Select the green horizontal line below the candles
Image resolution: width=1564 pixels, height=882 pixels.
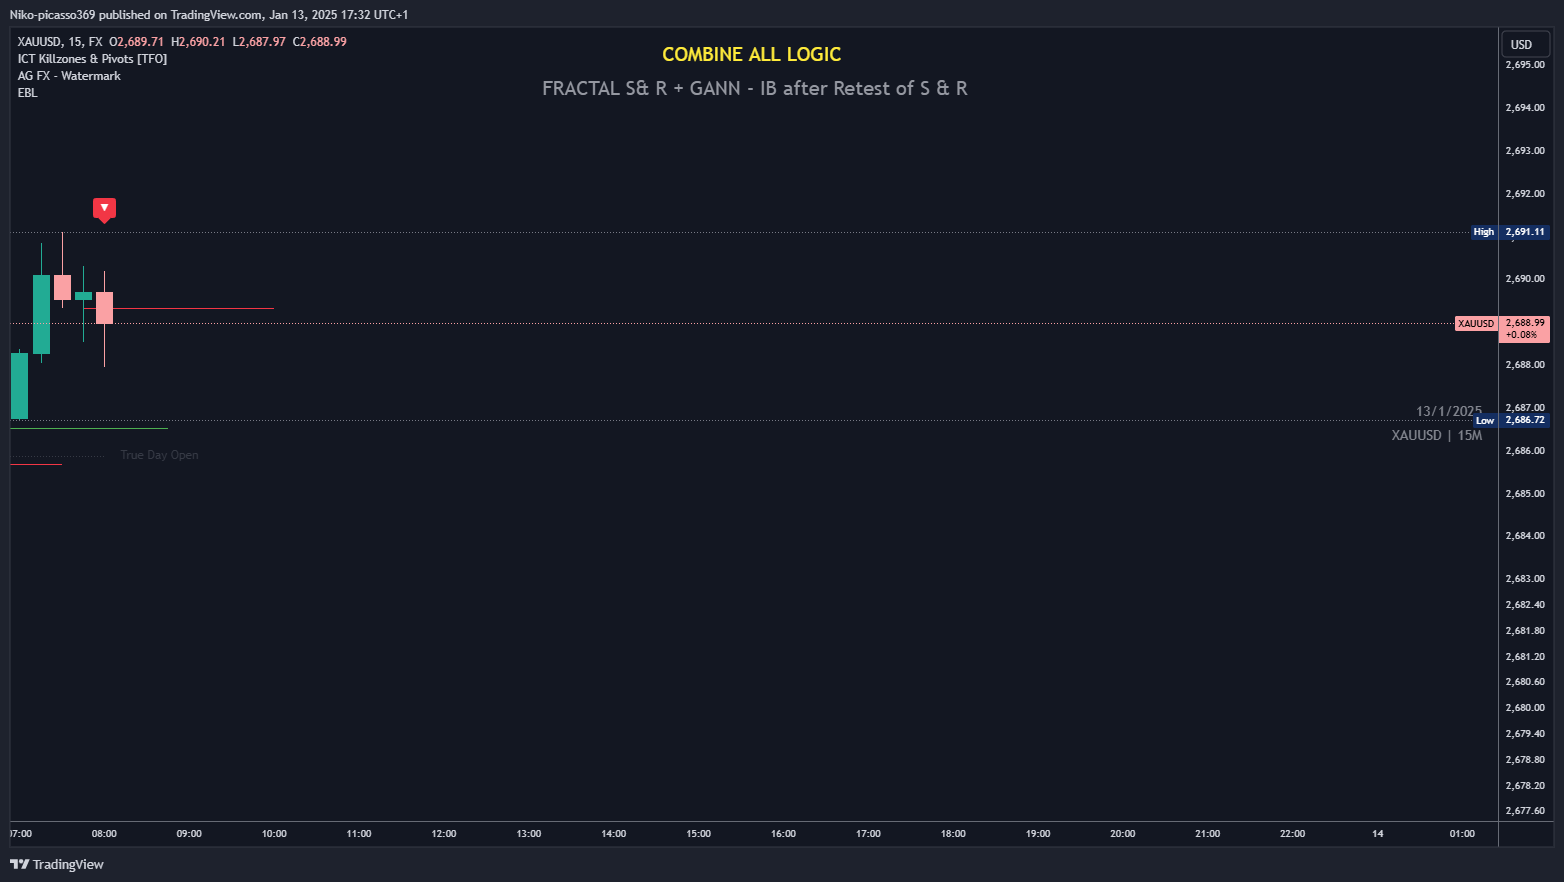tap(89, 429)
